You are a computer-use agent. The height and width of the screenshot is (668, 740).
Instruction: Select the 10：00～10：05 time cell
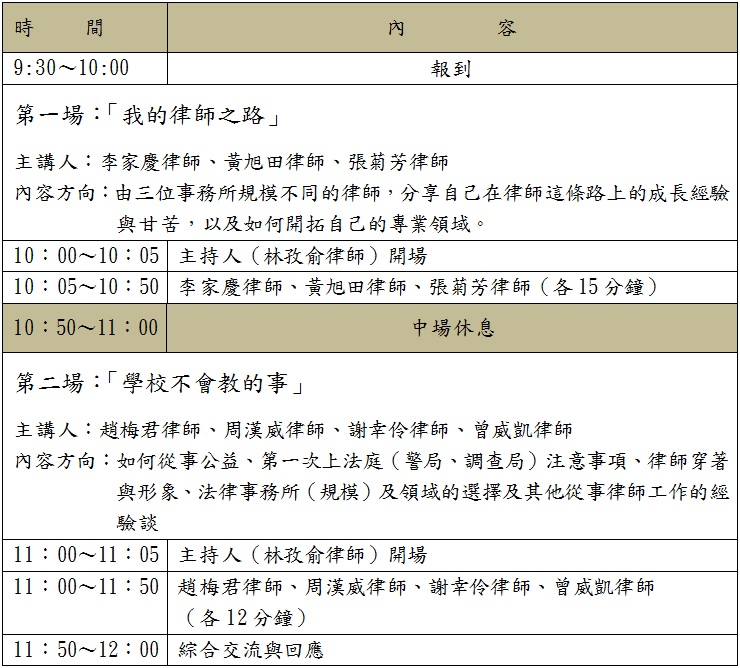point(85,256)
